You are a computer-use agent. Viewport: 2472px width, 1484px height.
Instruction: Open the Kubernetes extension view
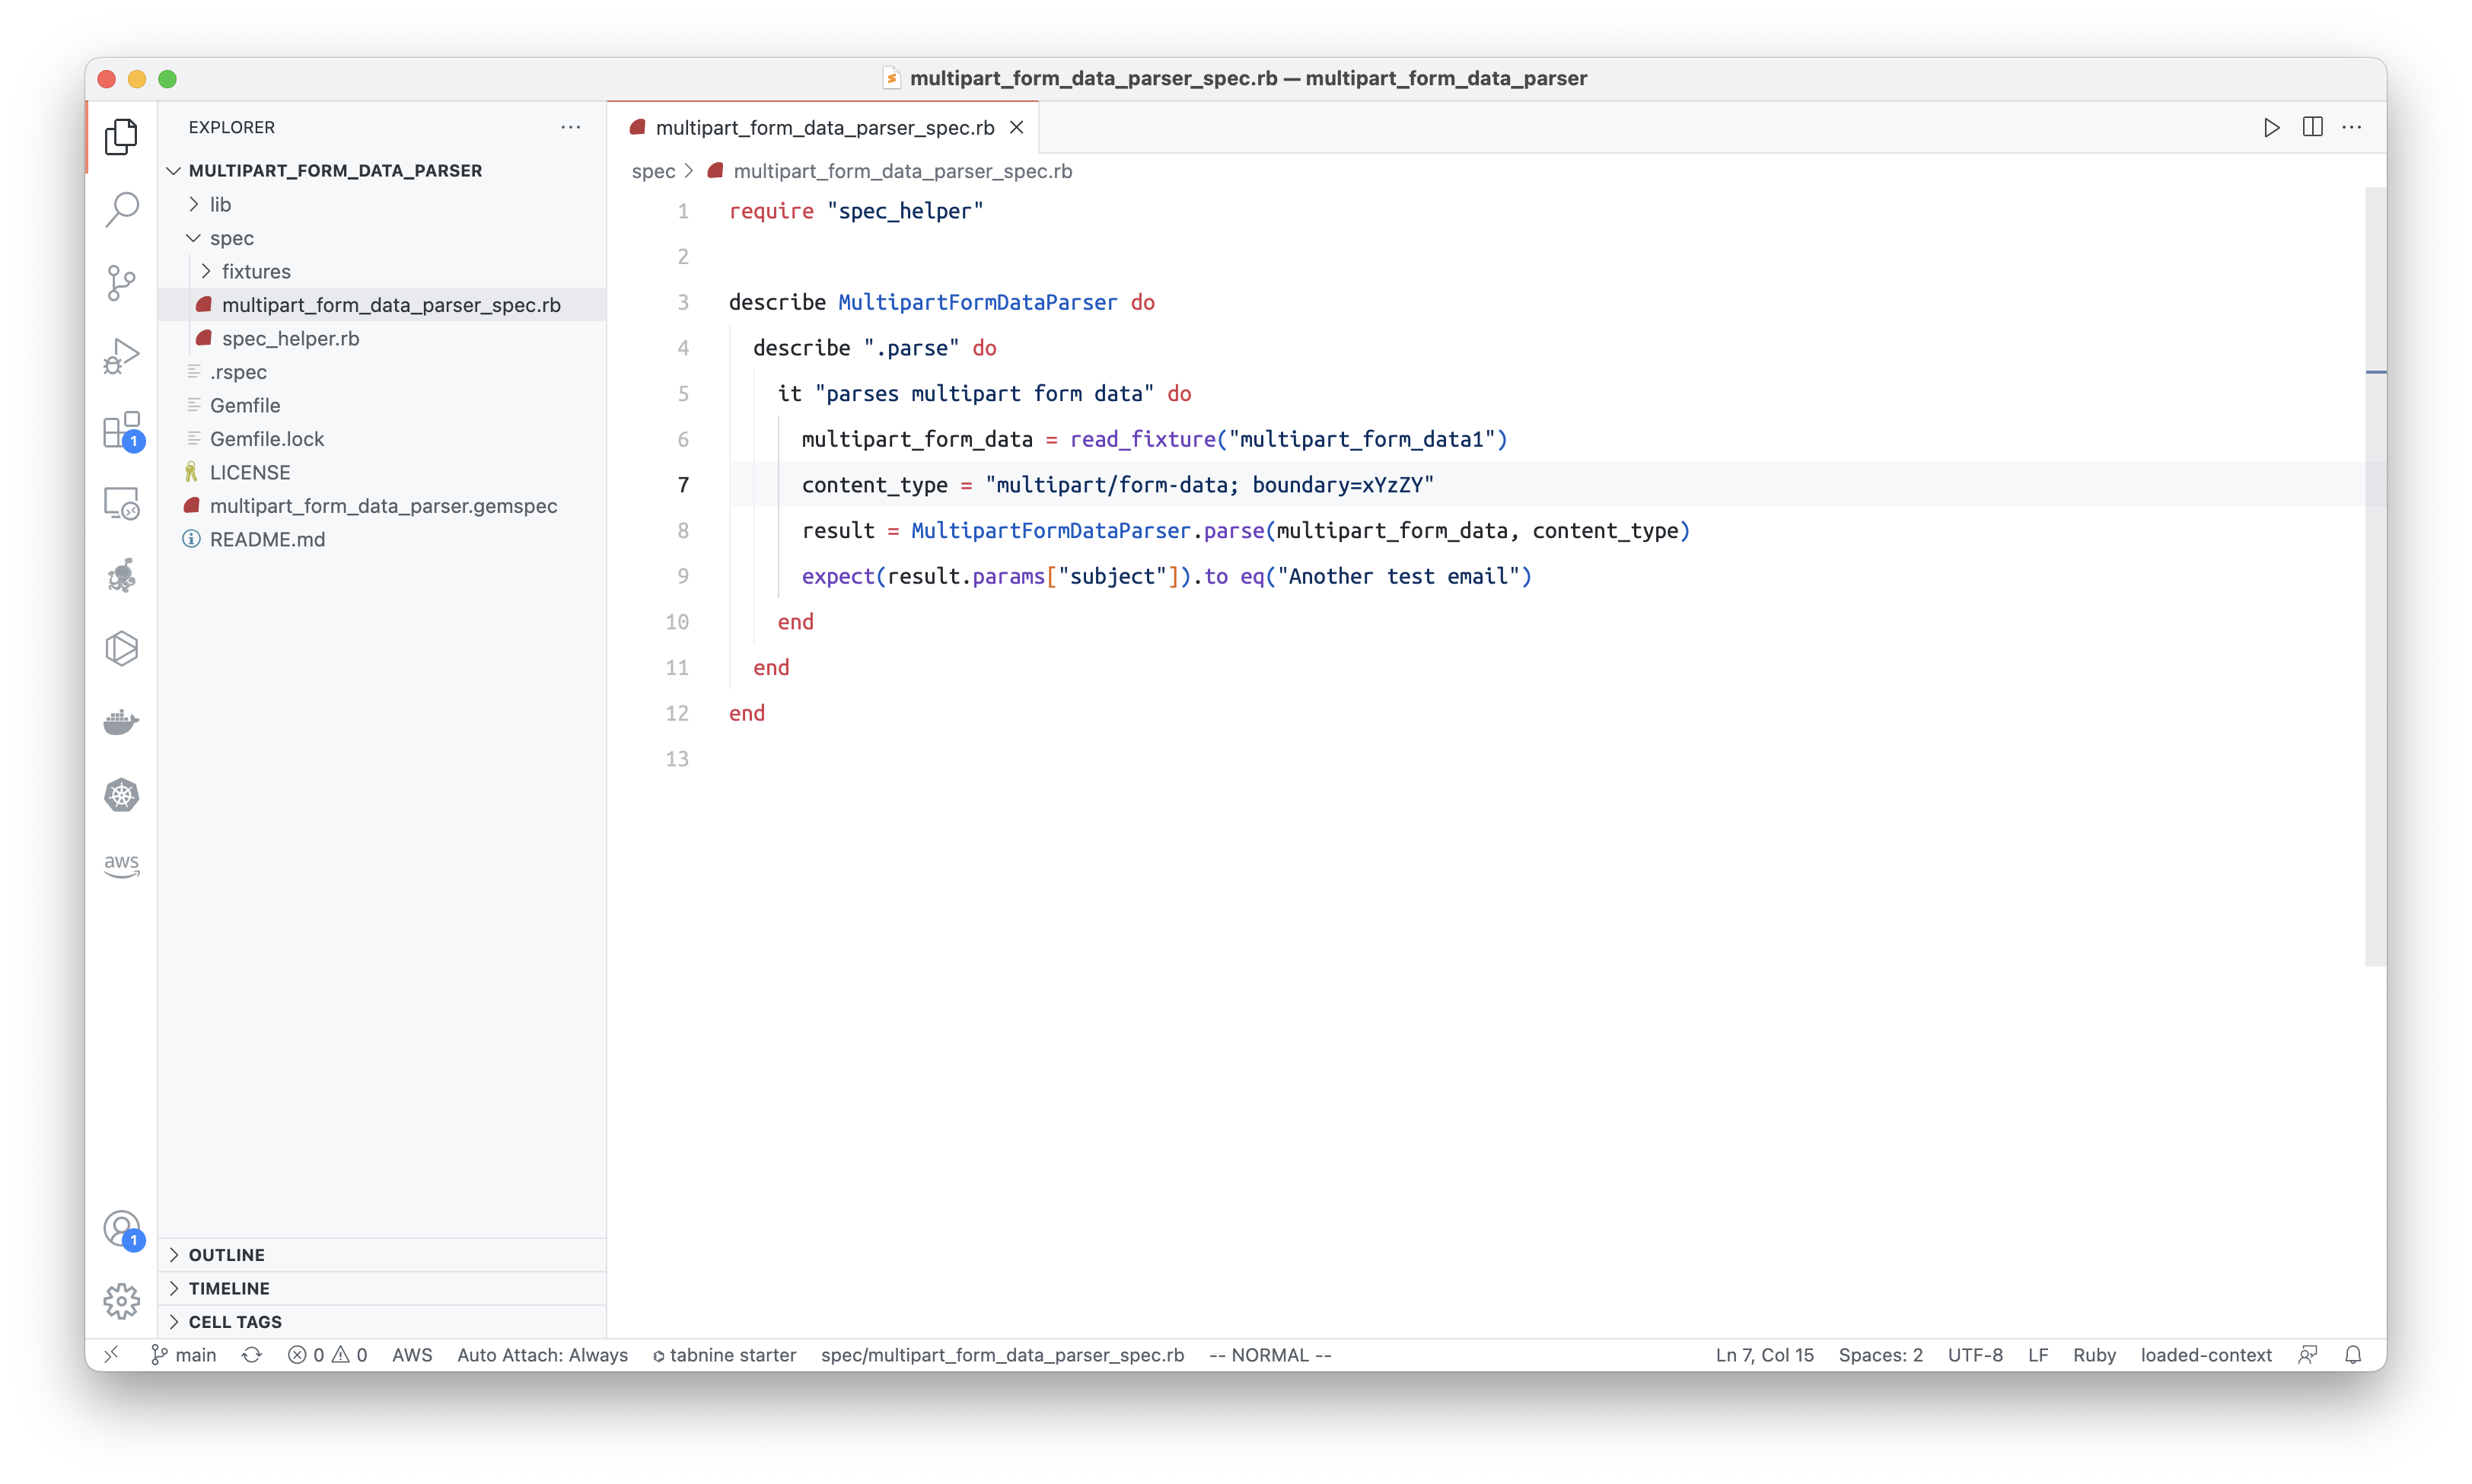coord(121,795)
